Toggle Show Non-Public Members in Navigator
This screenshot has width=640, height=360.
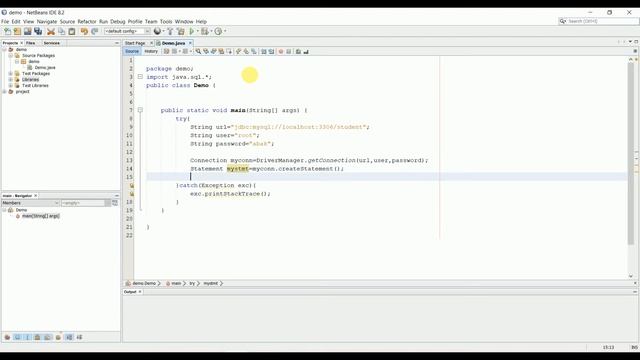37,337
